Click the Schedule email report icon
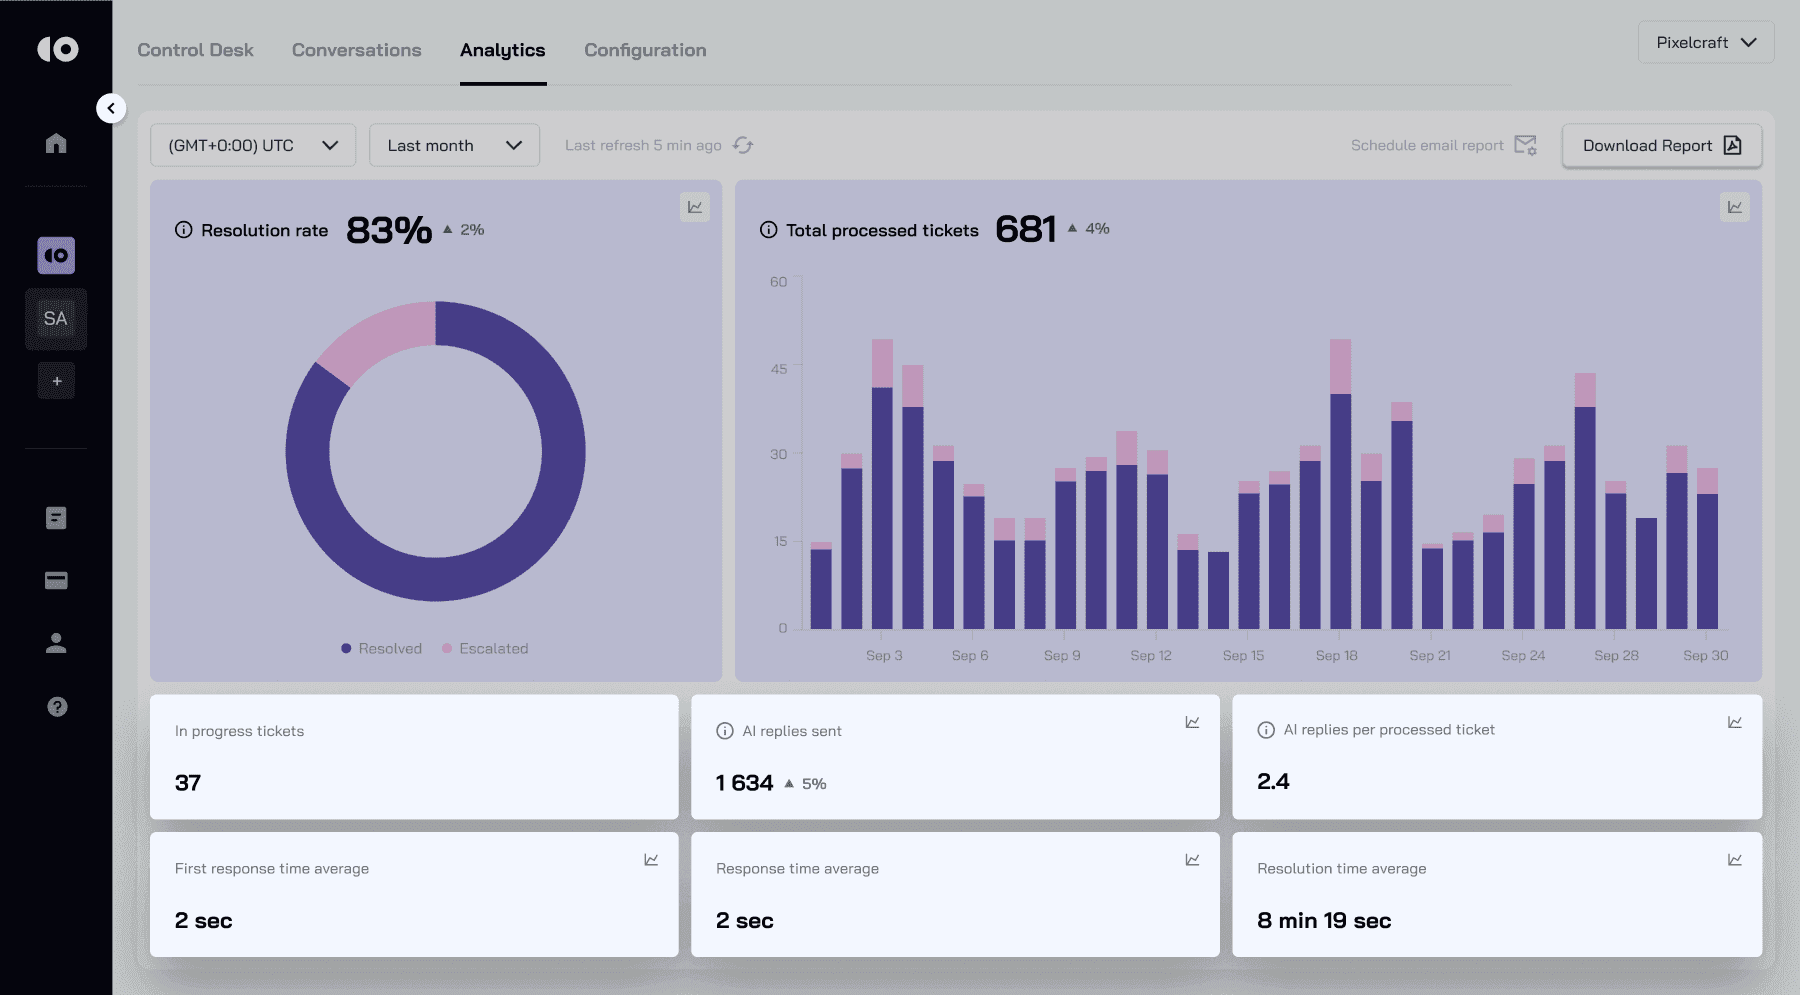The height and width of the screenshot is (995, 1800). (1525, 145)
